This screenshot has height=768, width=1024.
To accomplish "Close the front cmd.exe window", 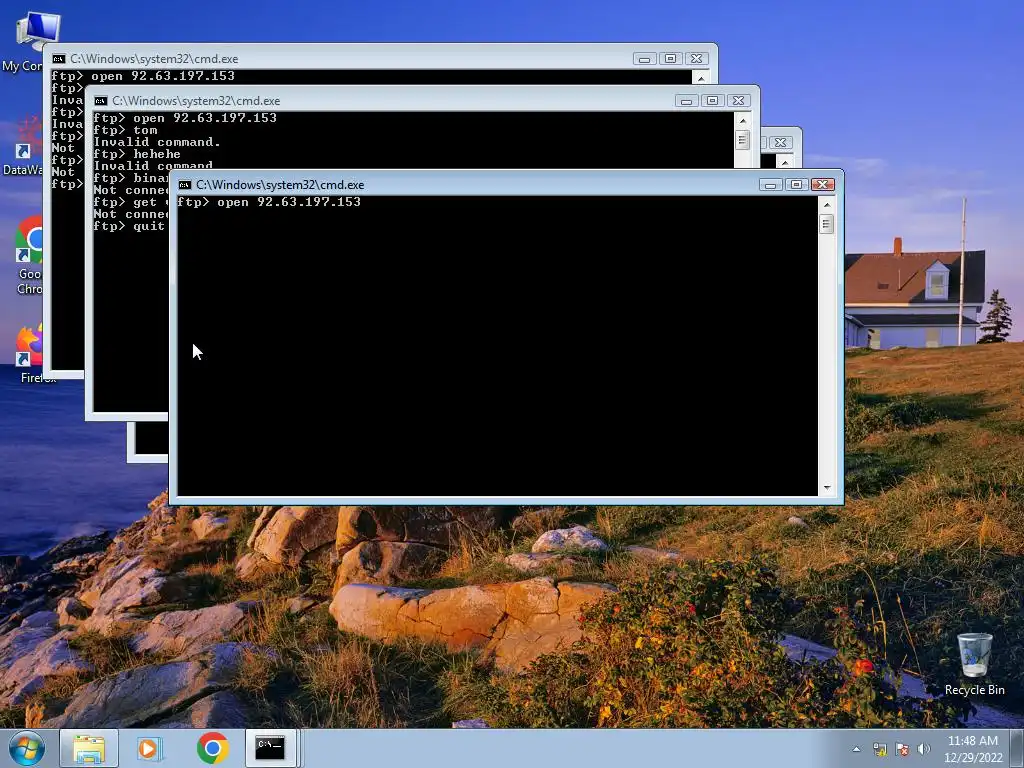I will (822, 185).
